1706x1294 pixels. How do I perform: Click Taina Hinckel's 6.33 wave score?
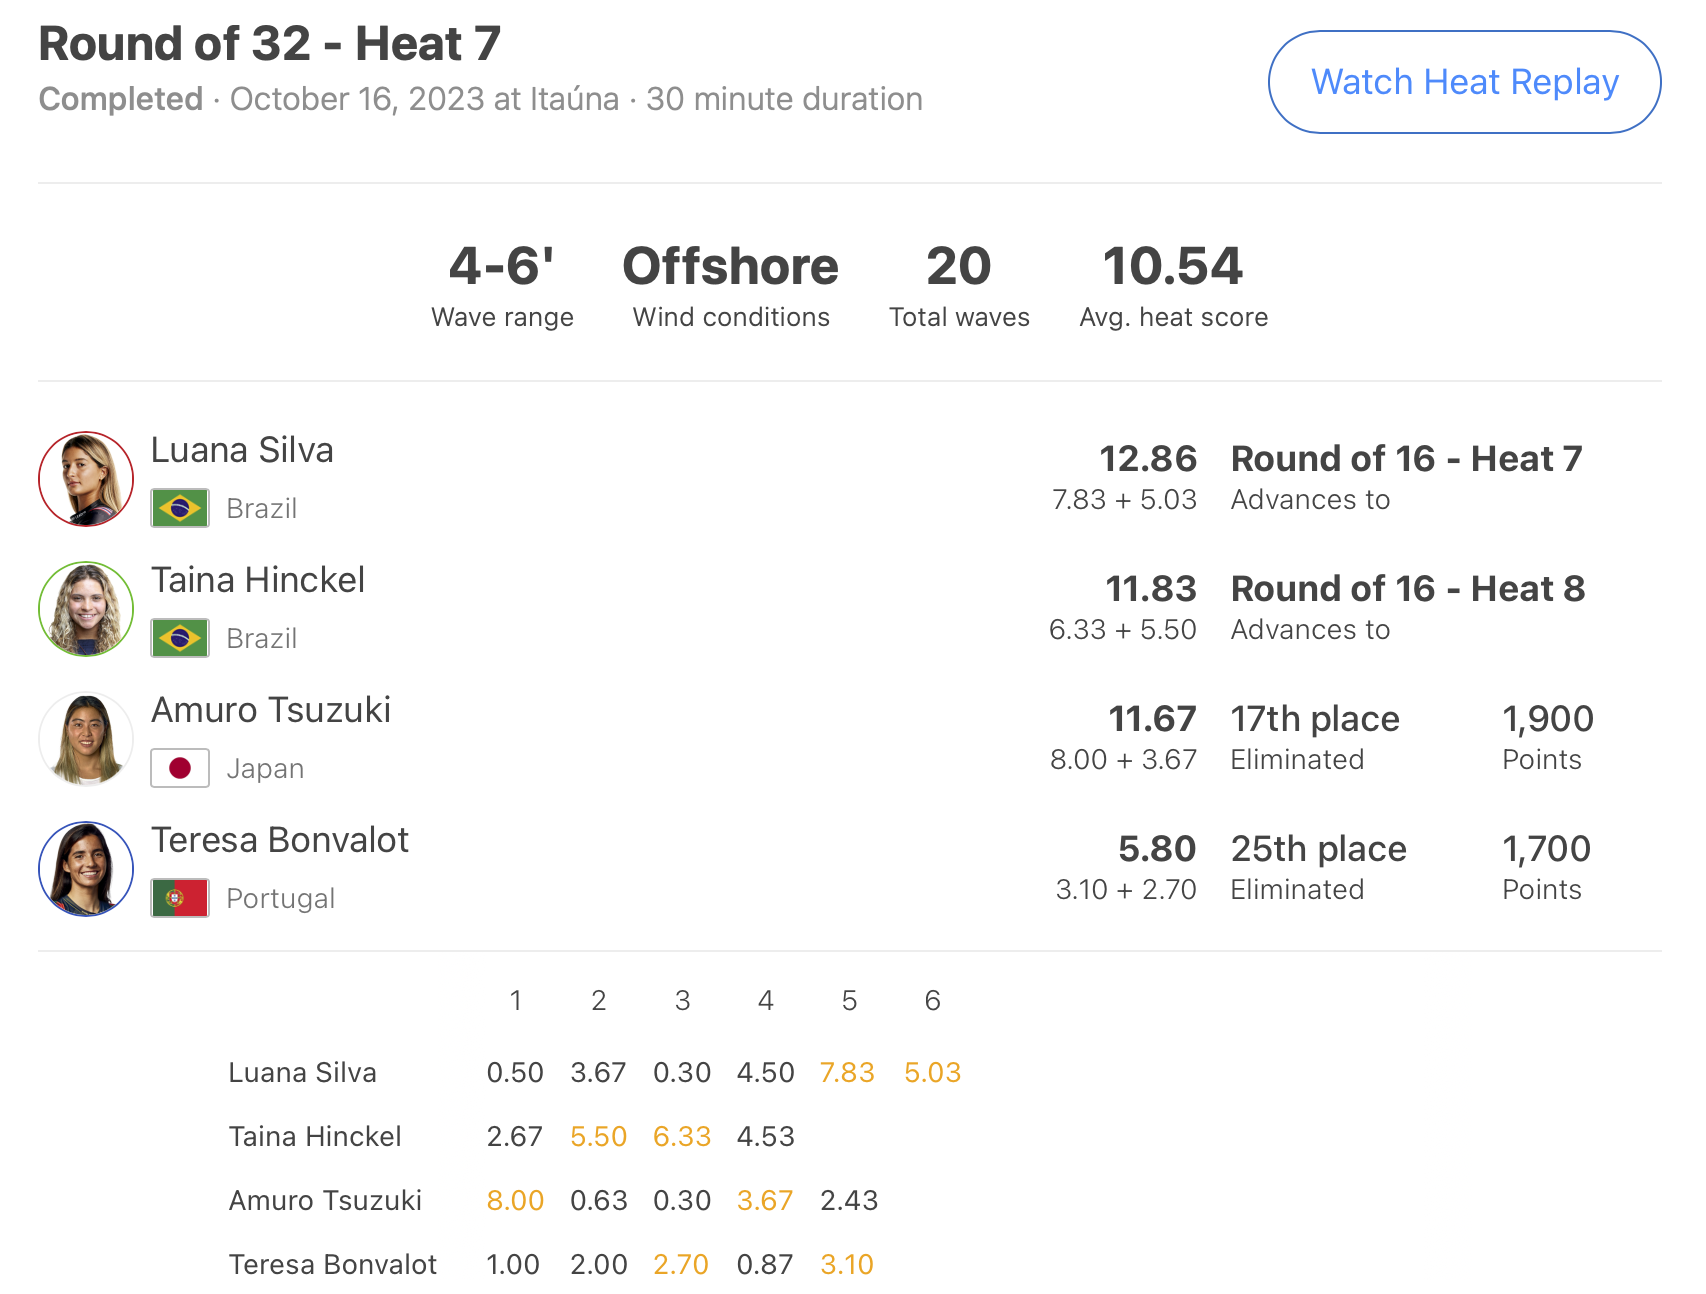(682, 1136)
